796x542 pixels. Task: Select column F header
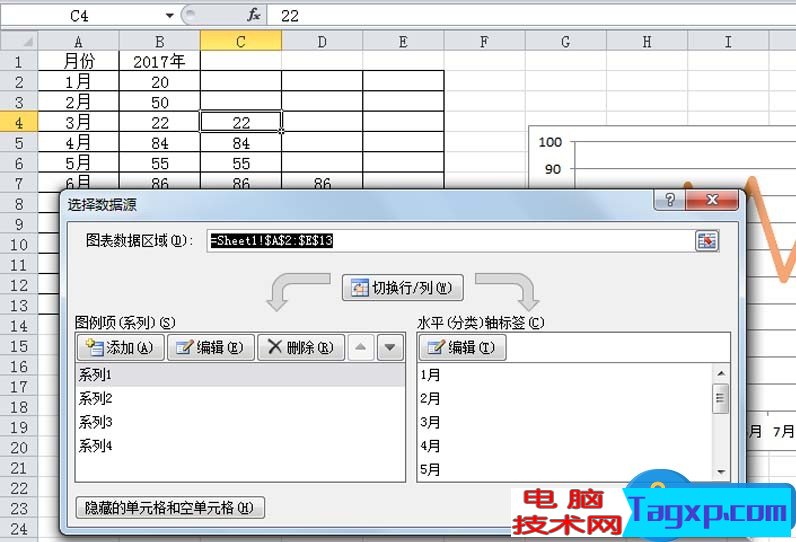(484, 41)
